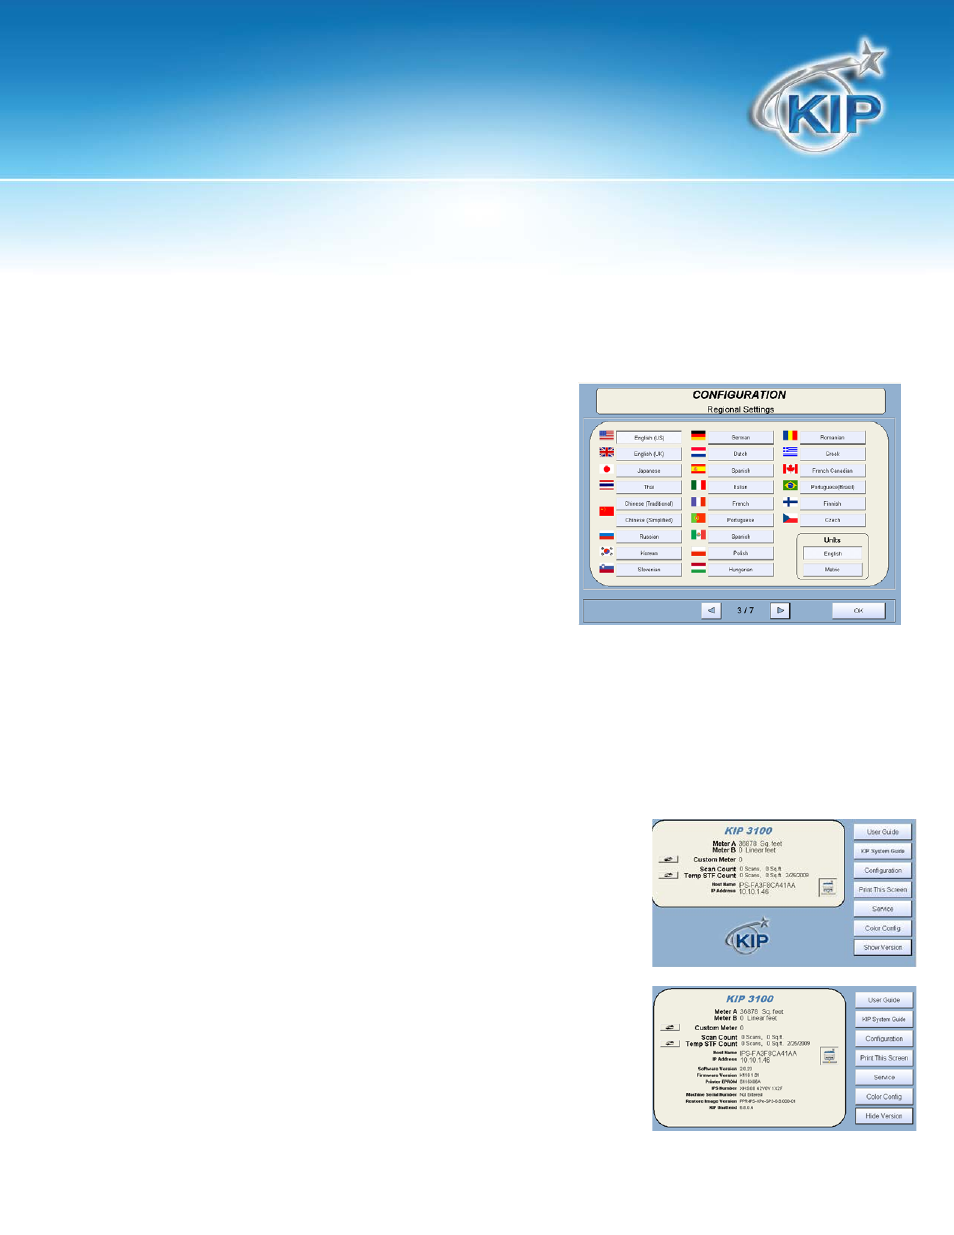Image resolution: width=954 pixels, height=1235 pixels.
Task: Select Slovenian language button
Action: coord(649,569)
